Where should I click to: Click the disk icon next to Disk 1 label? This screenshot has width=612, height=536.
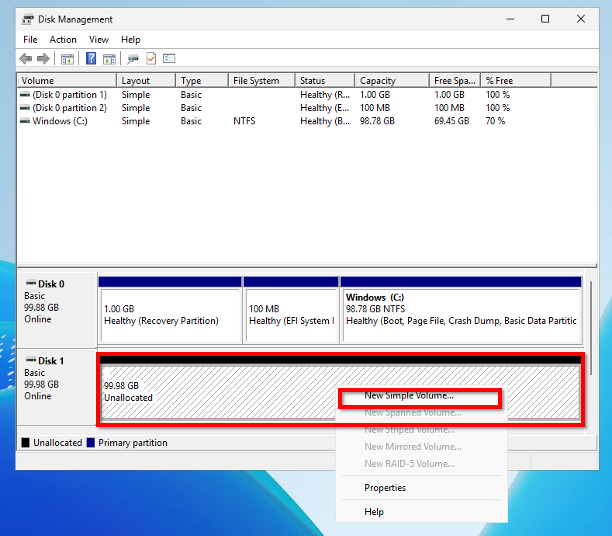(31, 360)
